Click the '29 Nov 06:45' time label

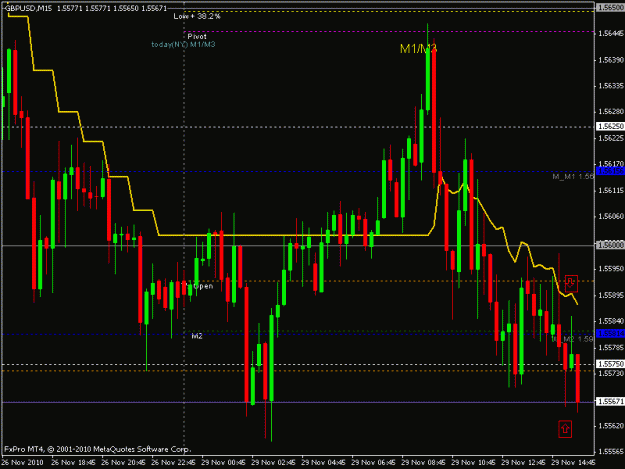tap(373, 463)
